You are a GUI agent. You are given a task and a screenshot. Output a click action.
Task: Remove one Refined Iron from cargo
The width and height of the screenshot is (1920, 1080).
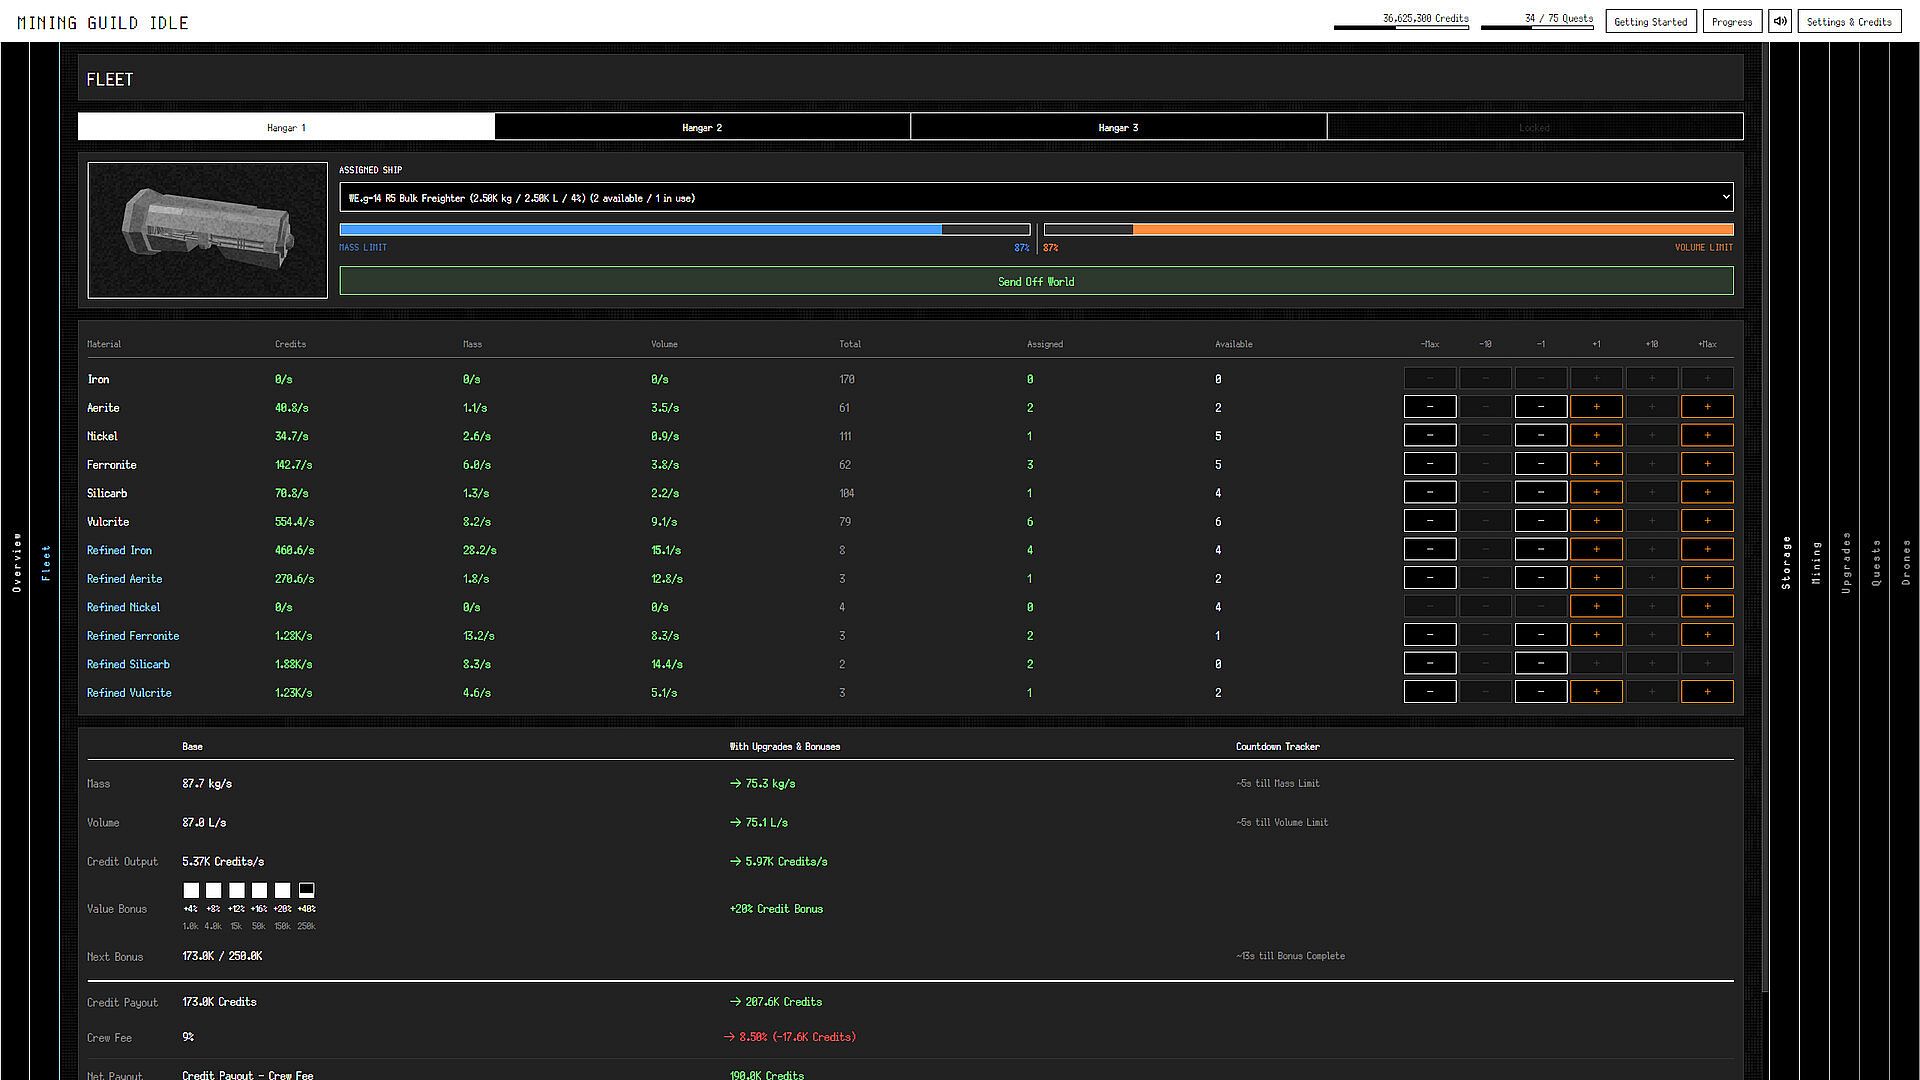[1541, 550]
